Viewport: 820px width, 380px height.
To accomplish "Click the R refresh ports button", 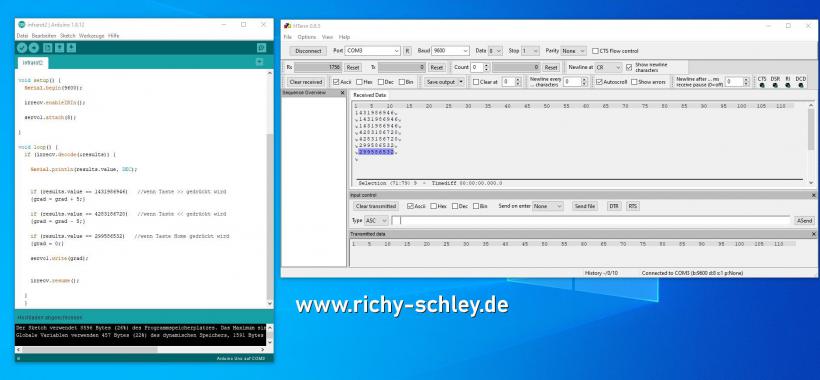I will click(407, 51).
